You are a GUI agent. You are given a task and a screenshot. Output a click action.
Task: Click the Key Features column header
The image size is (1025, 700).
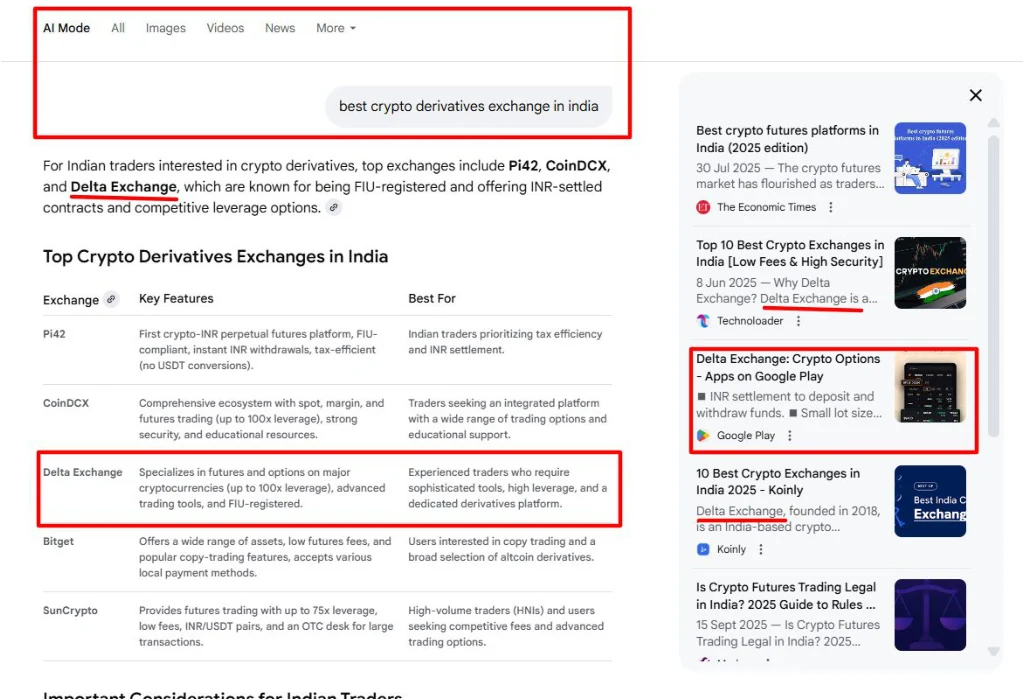[176, 299]
